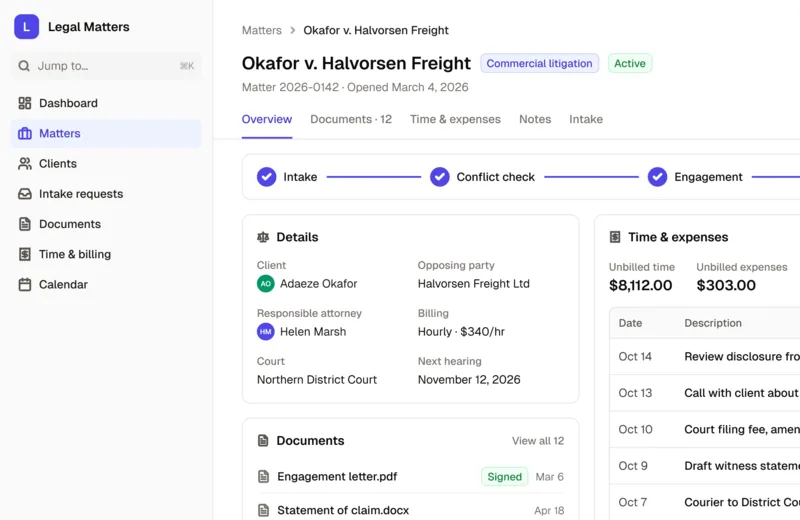Click the Signed status badge
Image resolution: width=800 pixels, height=520 pixels.
point(505,477)
